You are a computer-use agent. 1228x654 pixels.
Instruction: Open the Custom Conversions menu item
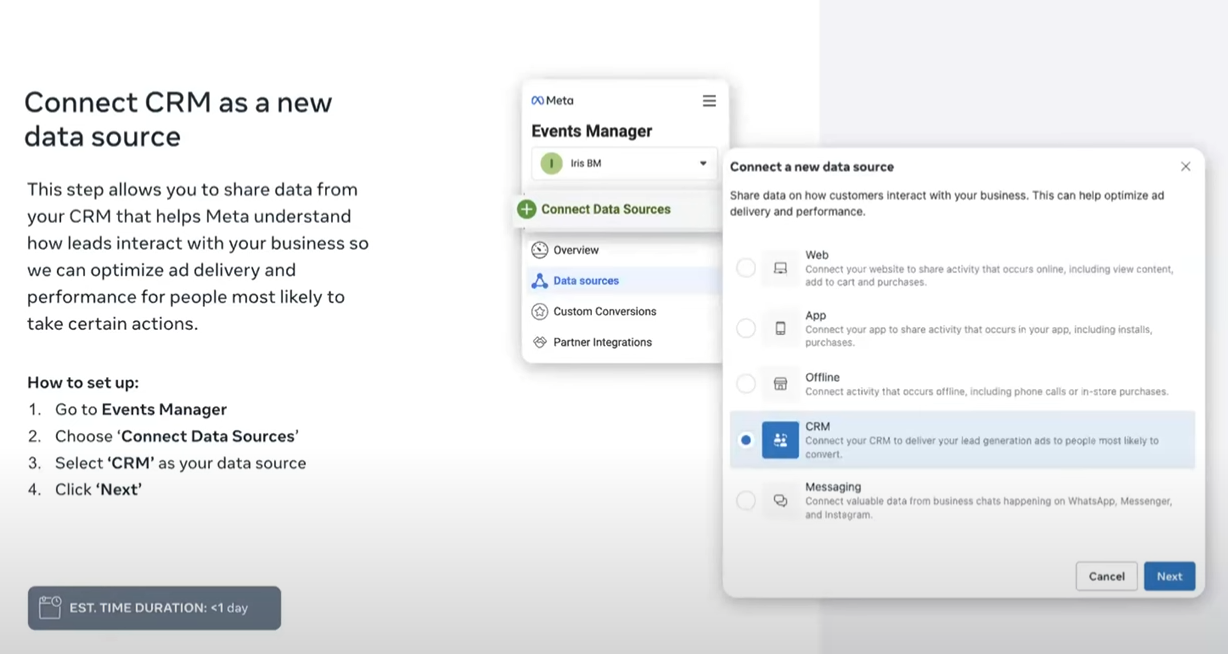pos(604,311)
